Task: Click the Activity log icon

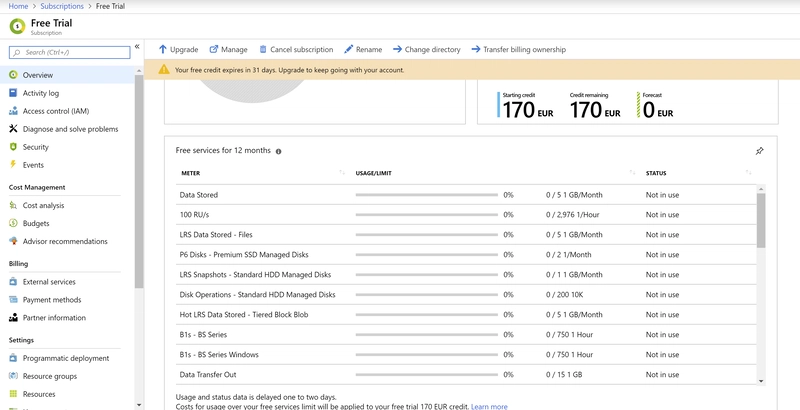Action: (x=13, y=93)
